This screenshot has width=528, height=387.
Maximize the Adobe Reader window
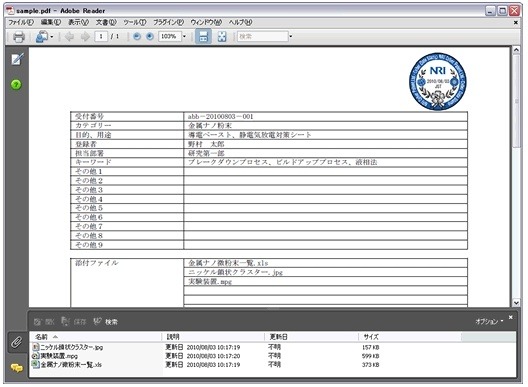click(x=502, y=11)
